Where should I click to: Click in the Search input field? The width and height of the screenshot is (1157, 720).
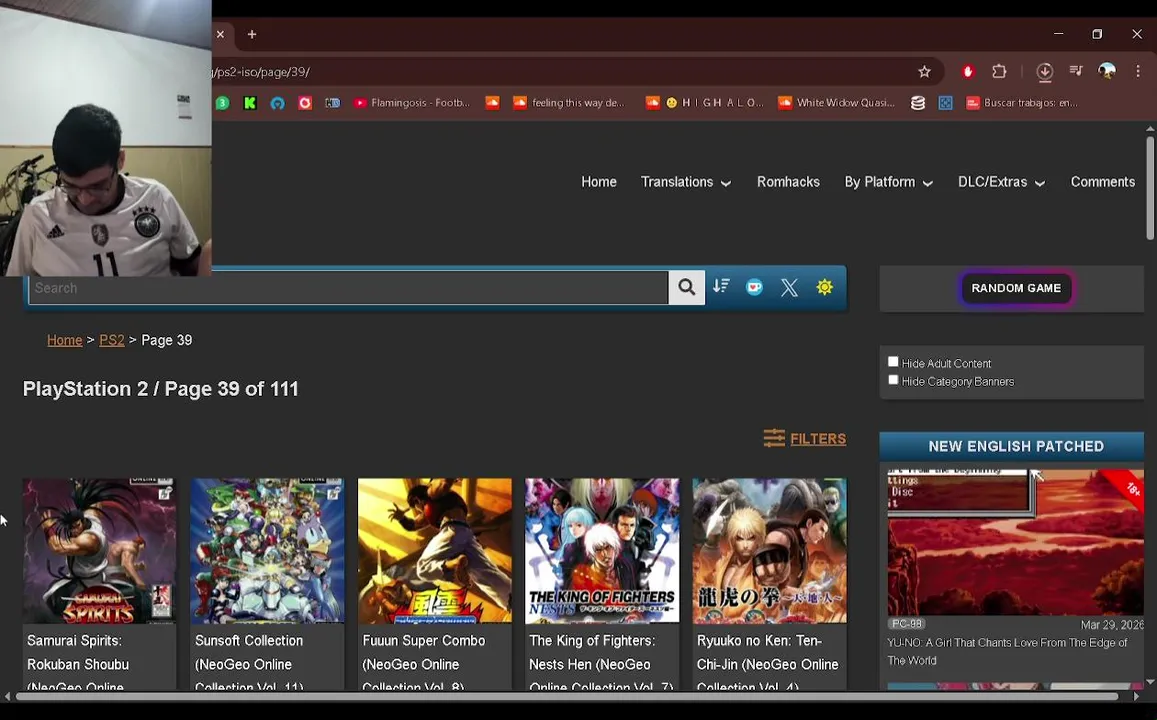(348, 288)
